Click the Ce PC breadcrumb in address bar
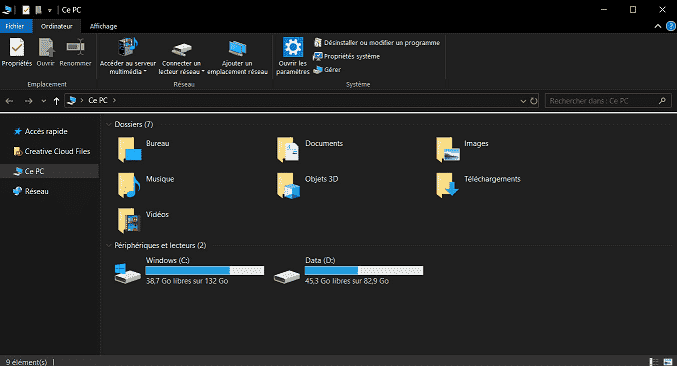 [x=98, y=101]
